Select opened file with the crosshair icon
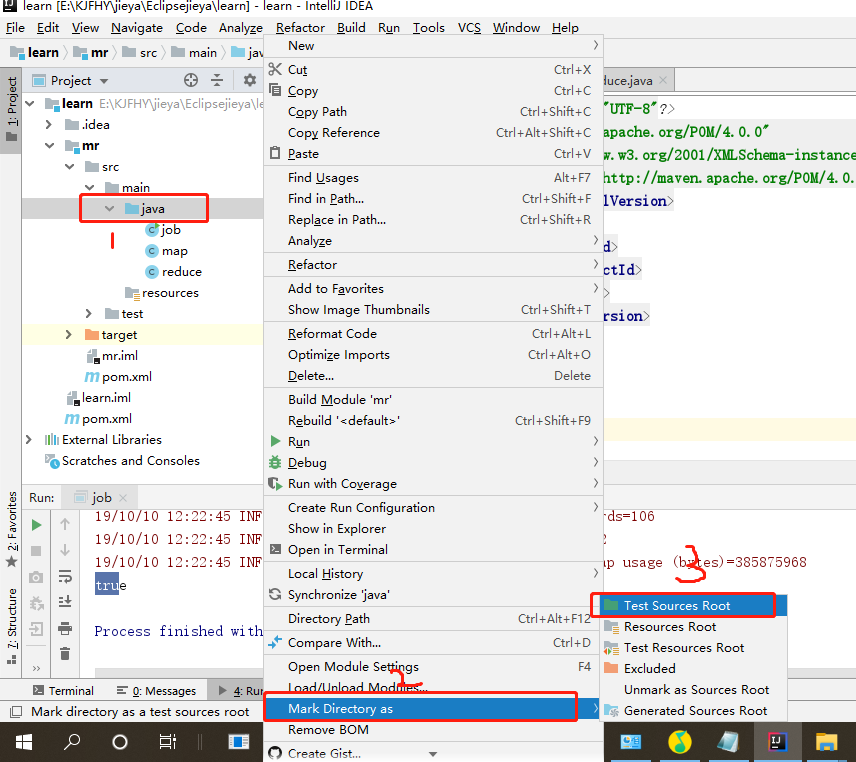 191,80
